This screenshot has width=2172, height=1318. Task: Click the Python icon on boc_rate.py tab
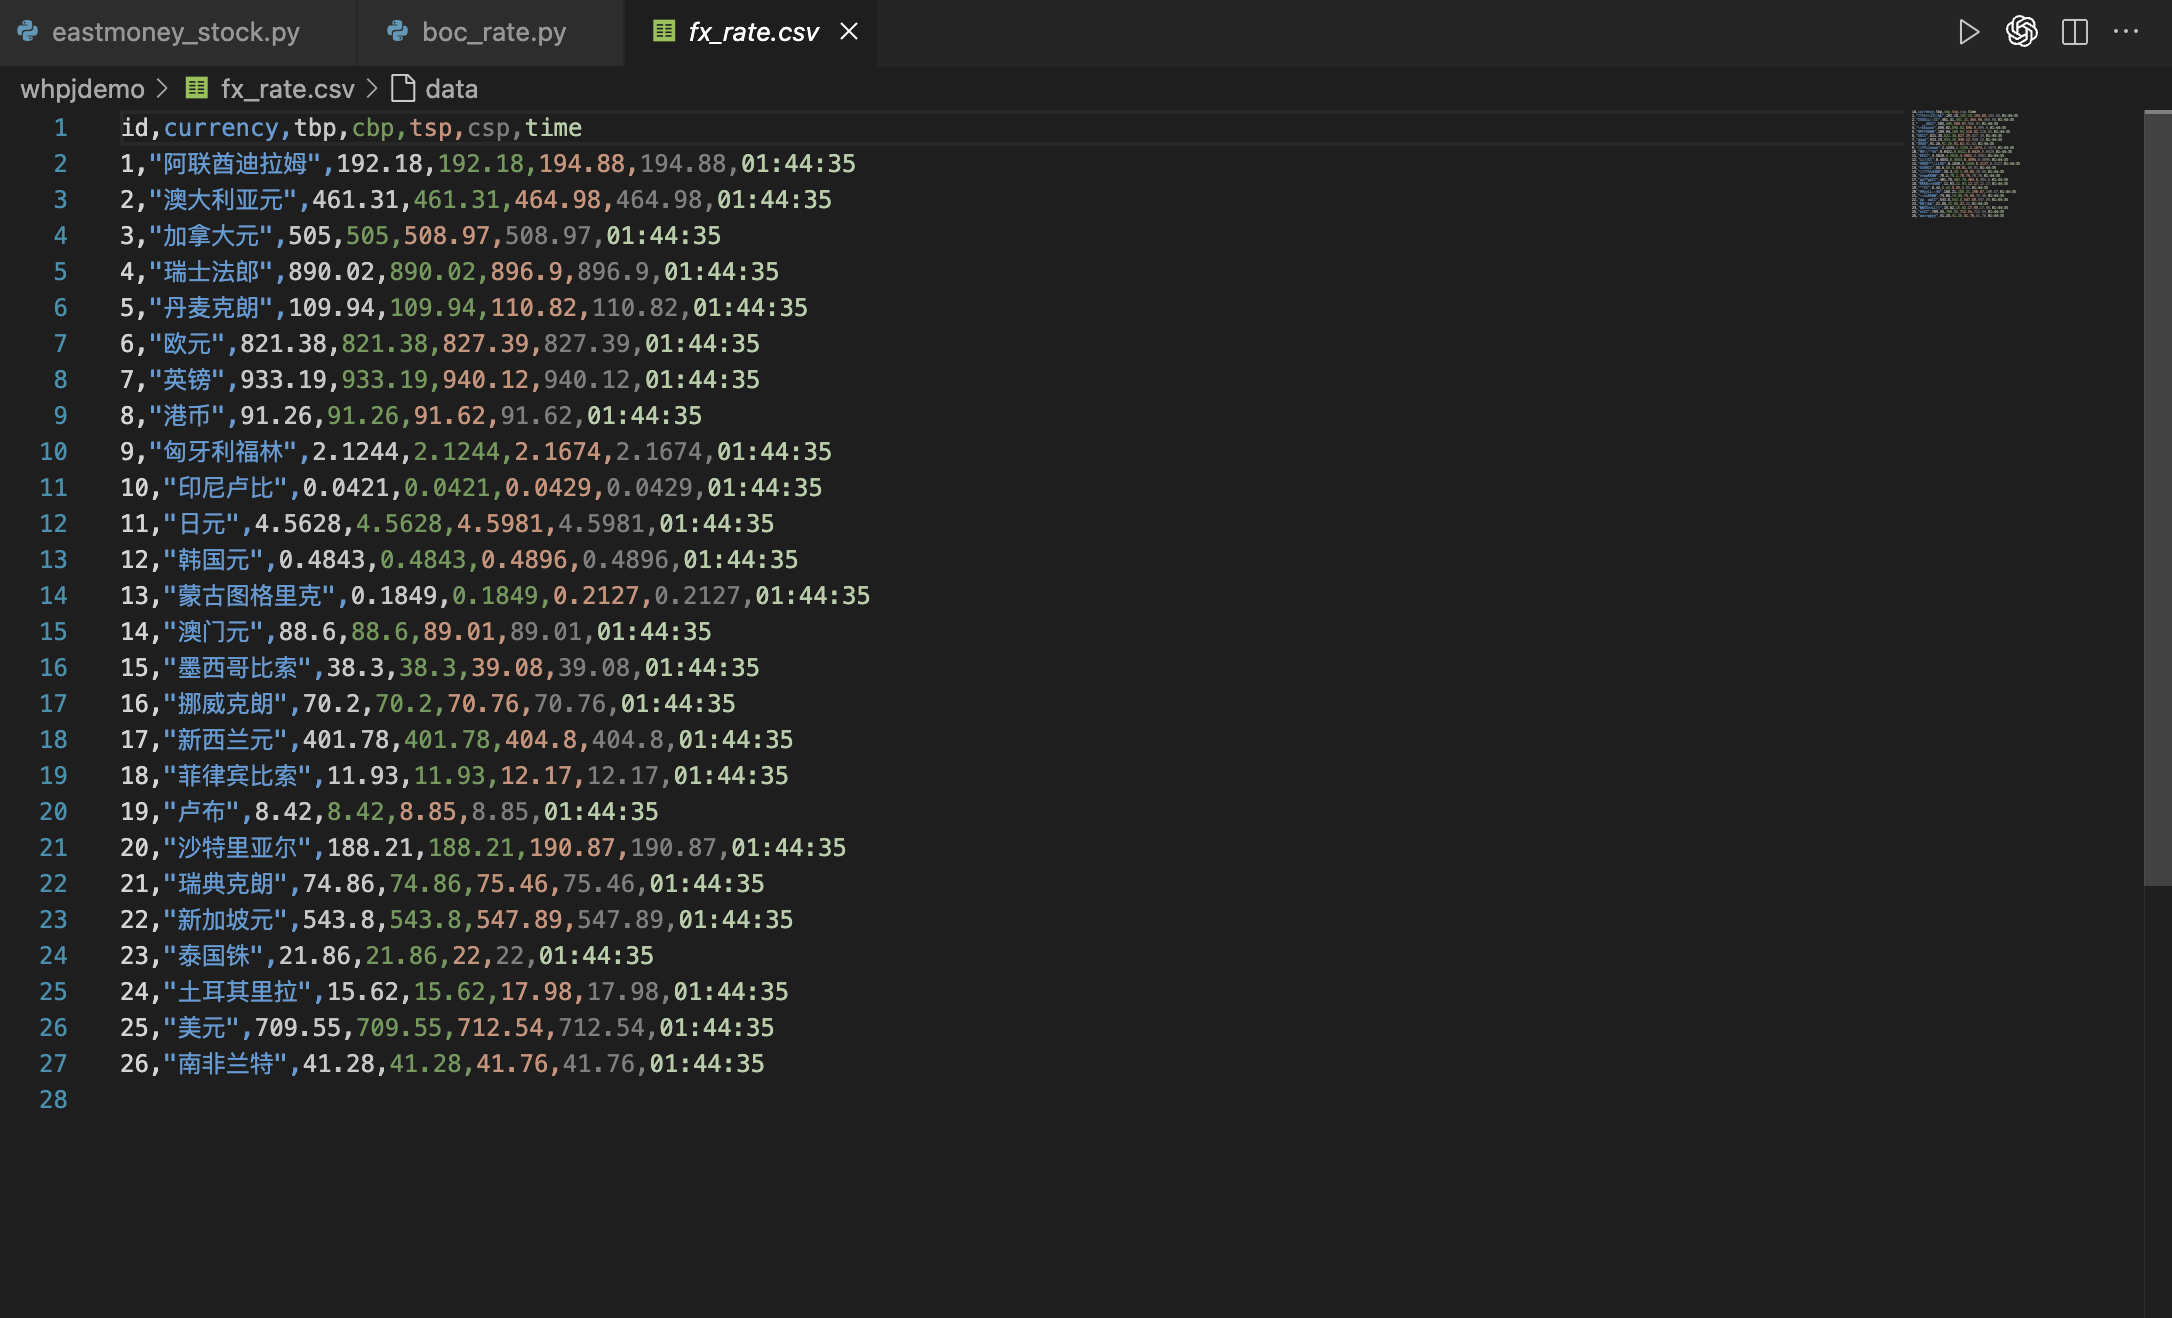tap(398, 32)
